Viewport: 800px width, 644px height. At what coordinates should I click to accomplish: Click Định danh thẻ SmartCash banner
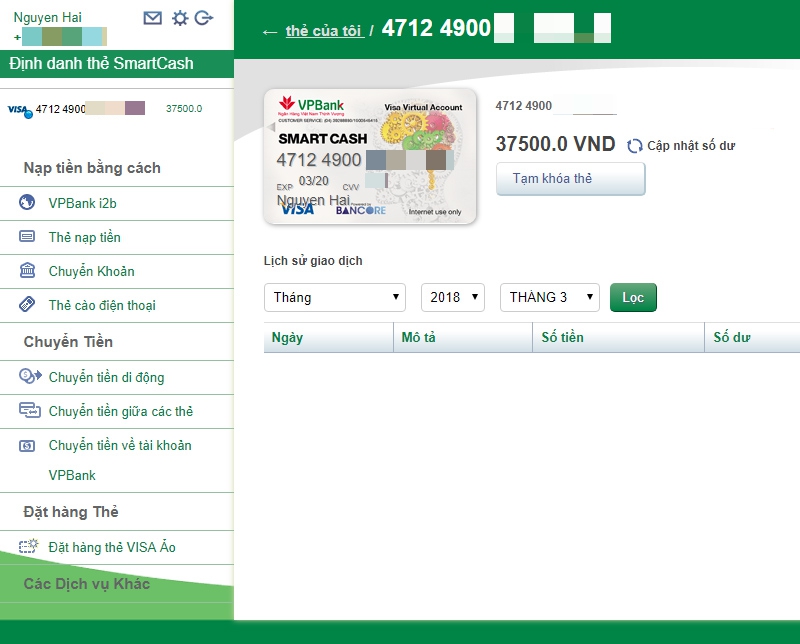[117, 64]
